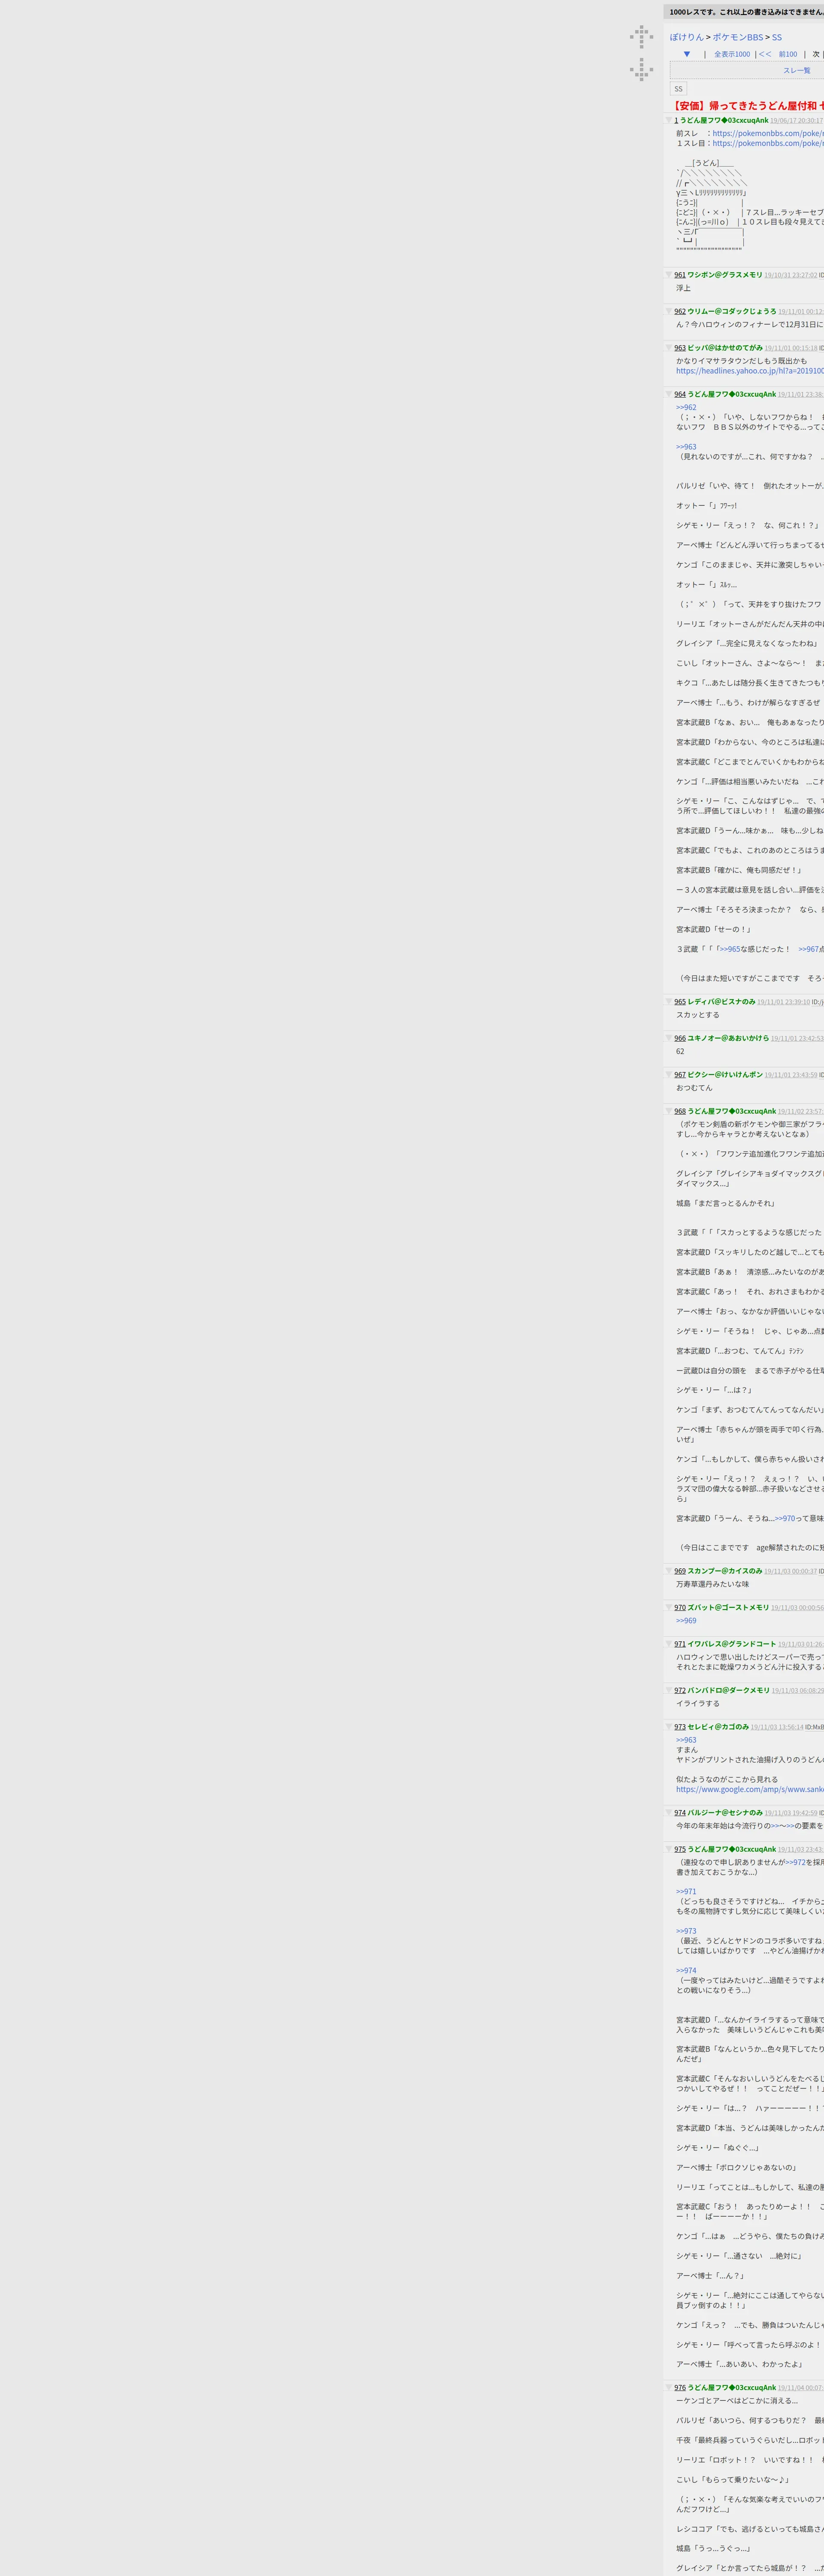This screenshot has width=824, height=2576.
Task: Open the 前スレ pokemonbbs.com link
Action: coord(768,133)
